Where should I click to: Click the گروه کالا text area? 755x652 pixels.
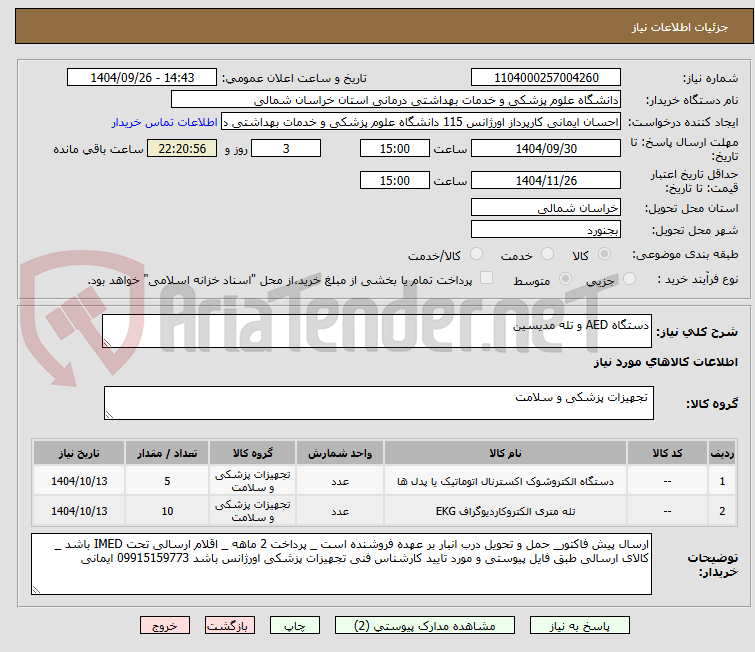[378, 403]
